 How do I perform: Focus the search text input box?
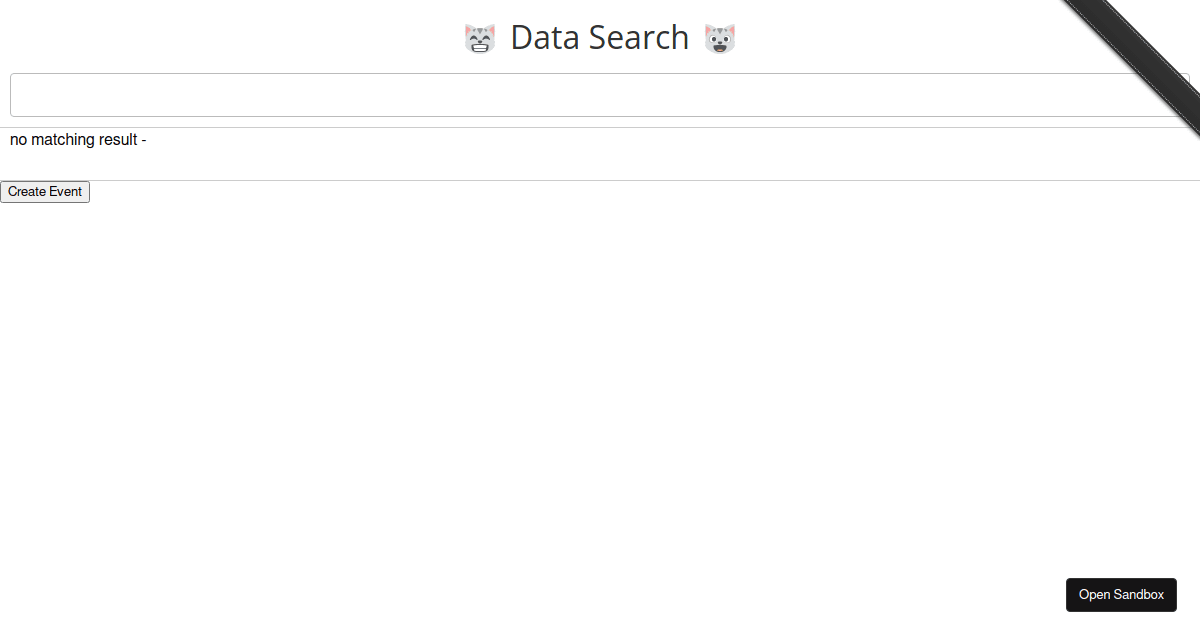(598, 95)
